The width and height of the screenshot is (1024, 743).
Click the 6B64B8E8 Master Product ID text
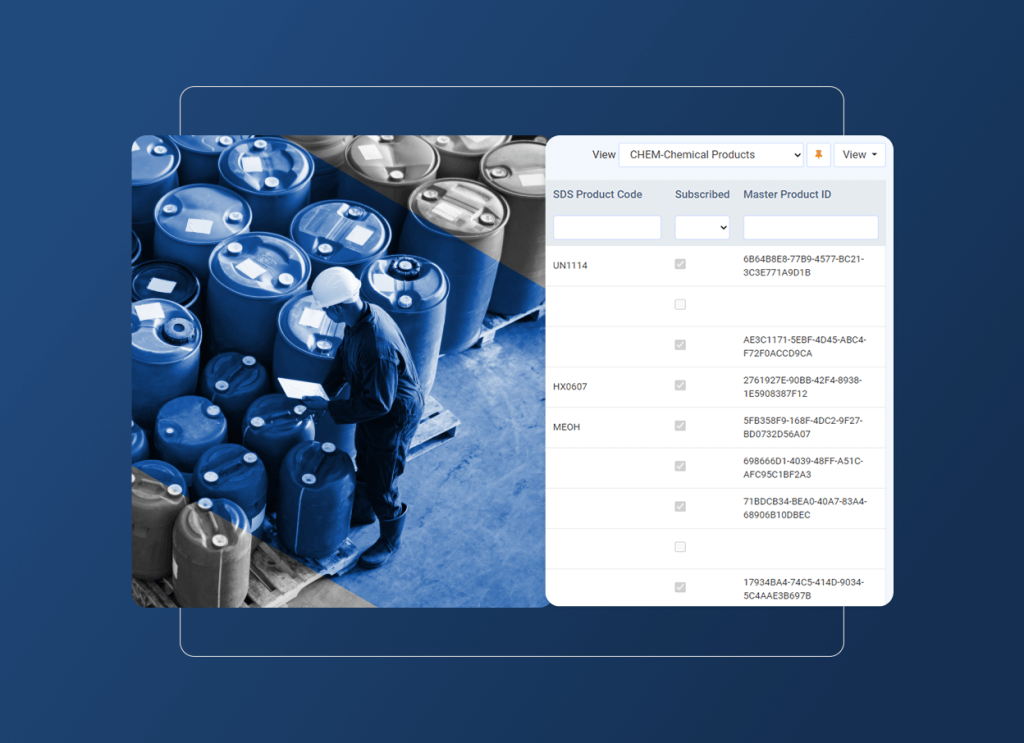[x=809, y=264]
